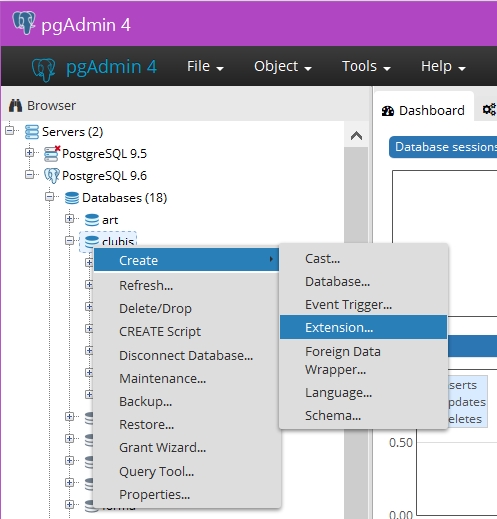Choose Schema... from the Create submenu

pos(333,416)
